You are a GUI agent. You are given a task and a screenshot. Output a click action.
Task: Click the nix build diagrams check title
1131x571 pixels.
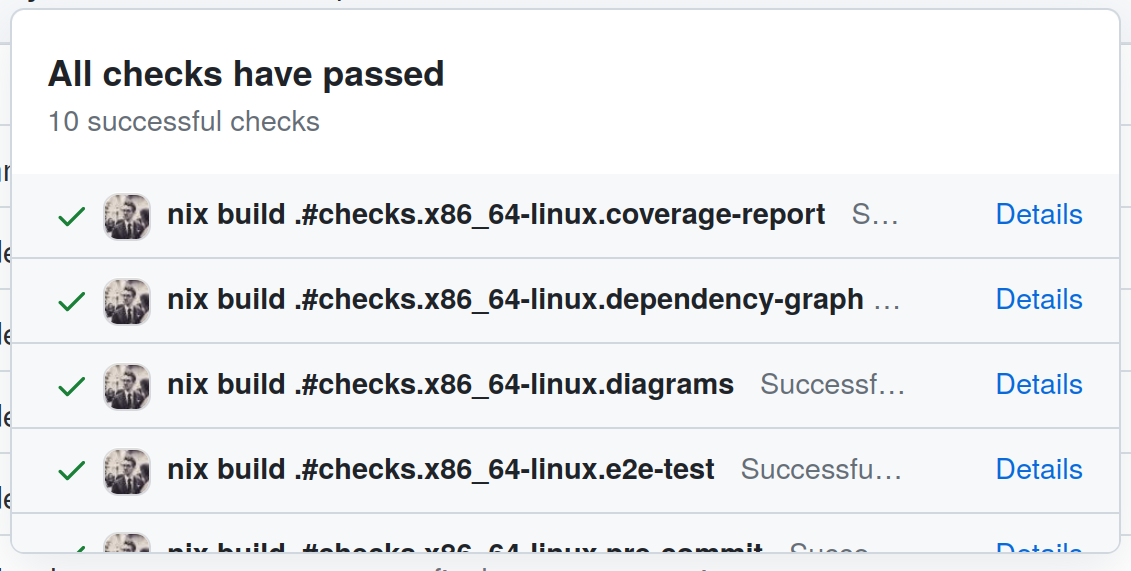click(450, 385)
